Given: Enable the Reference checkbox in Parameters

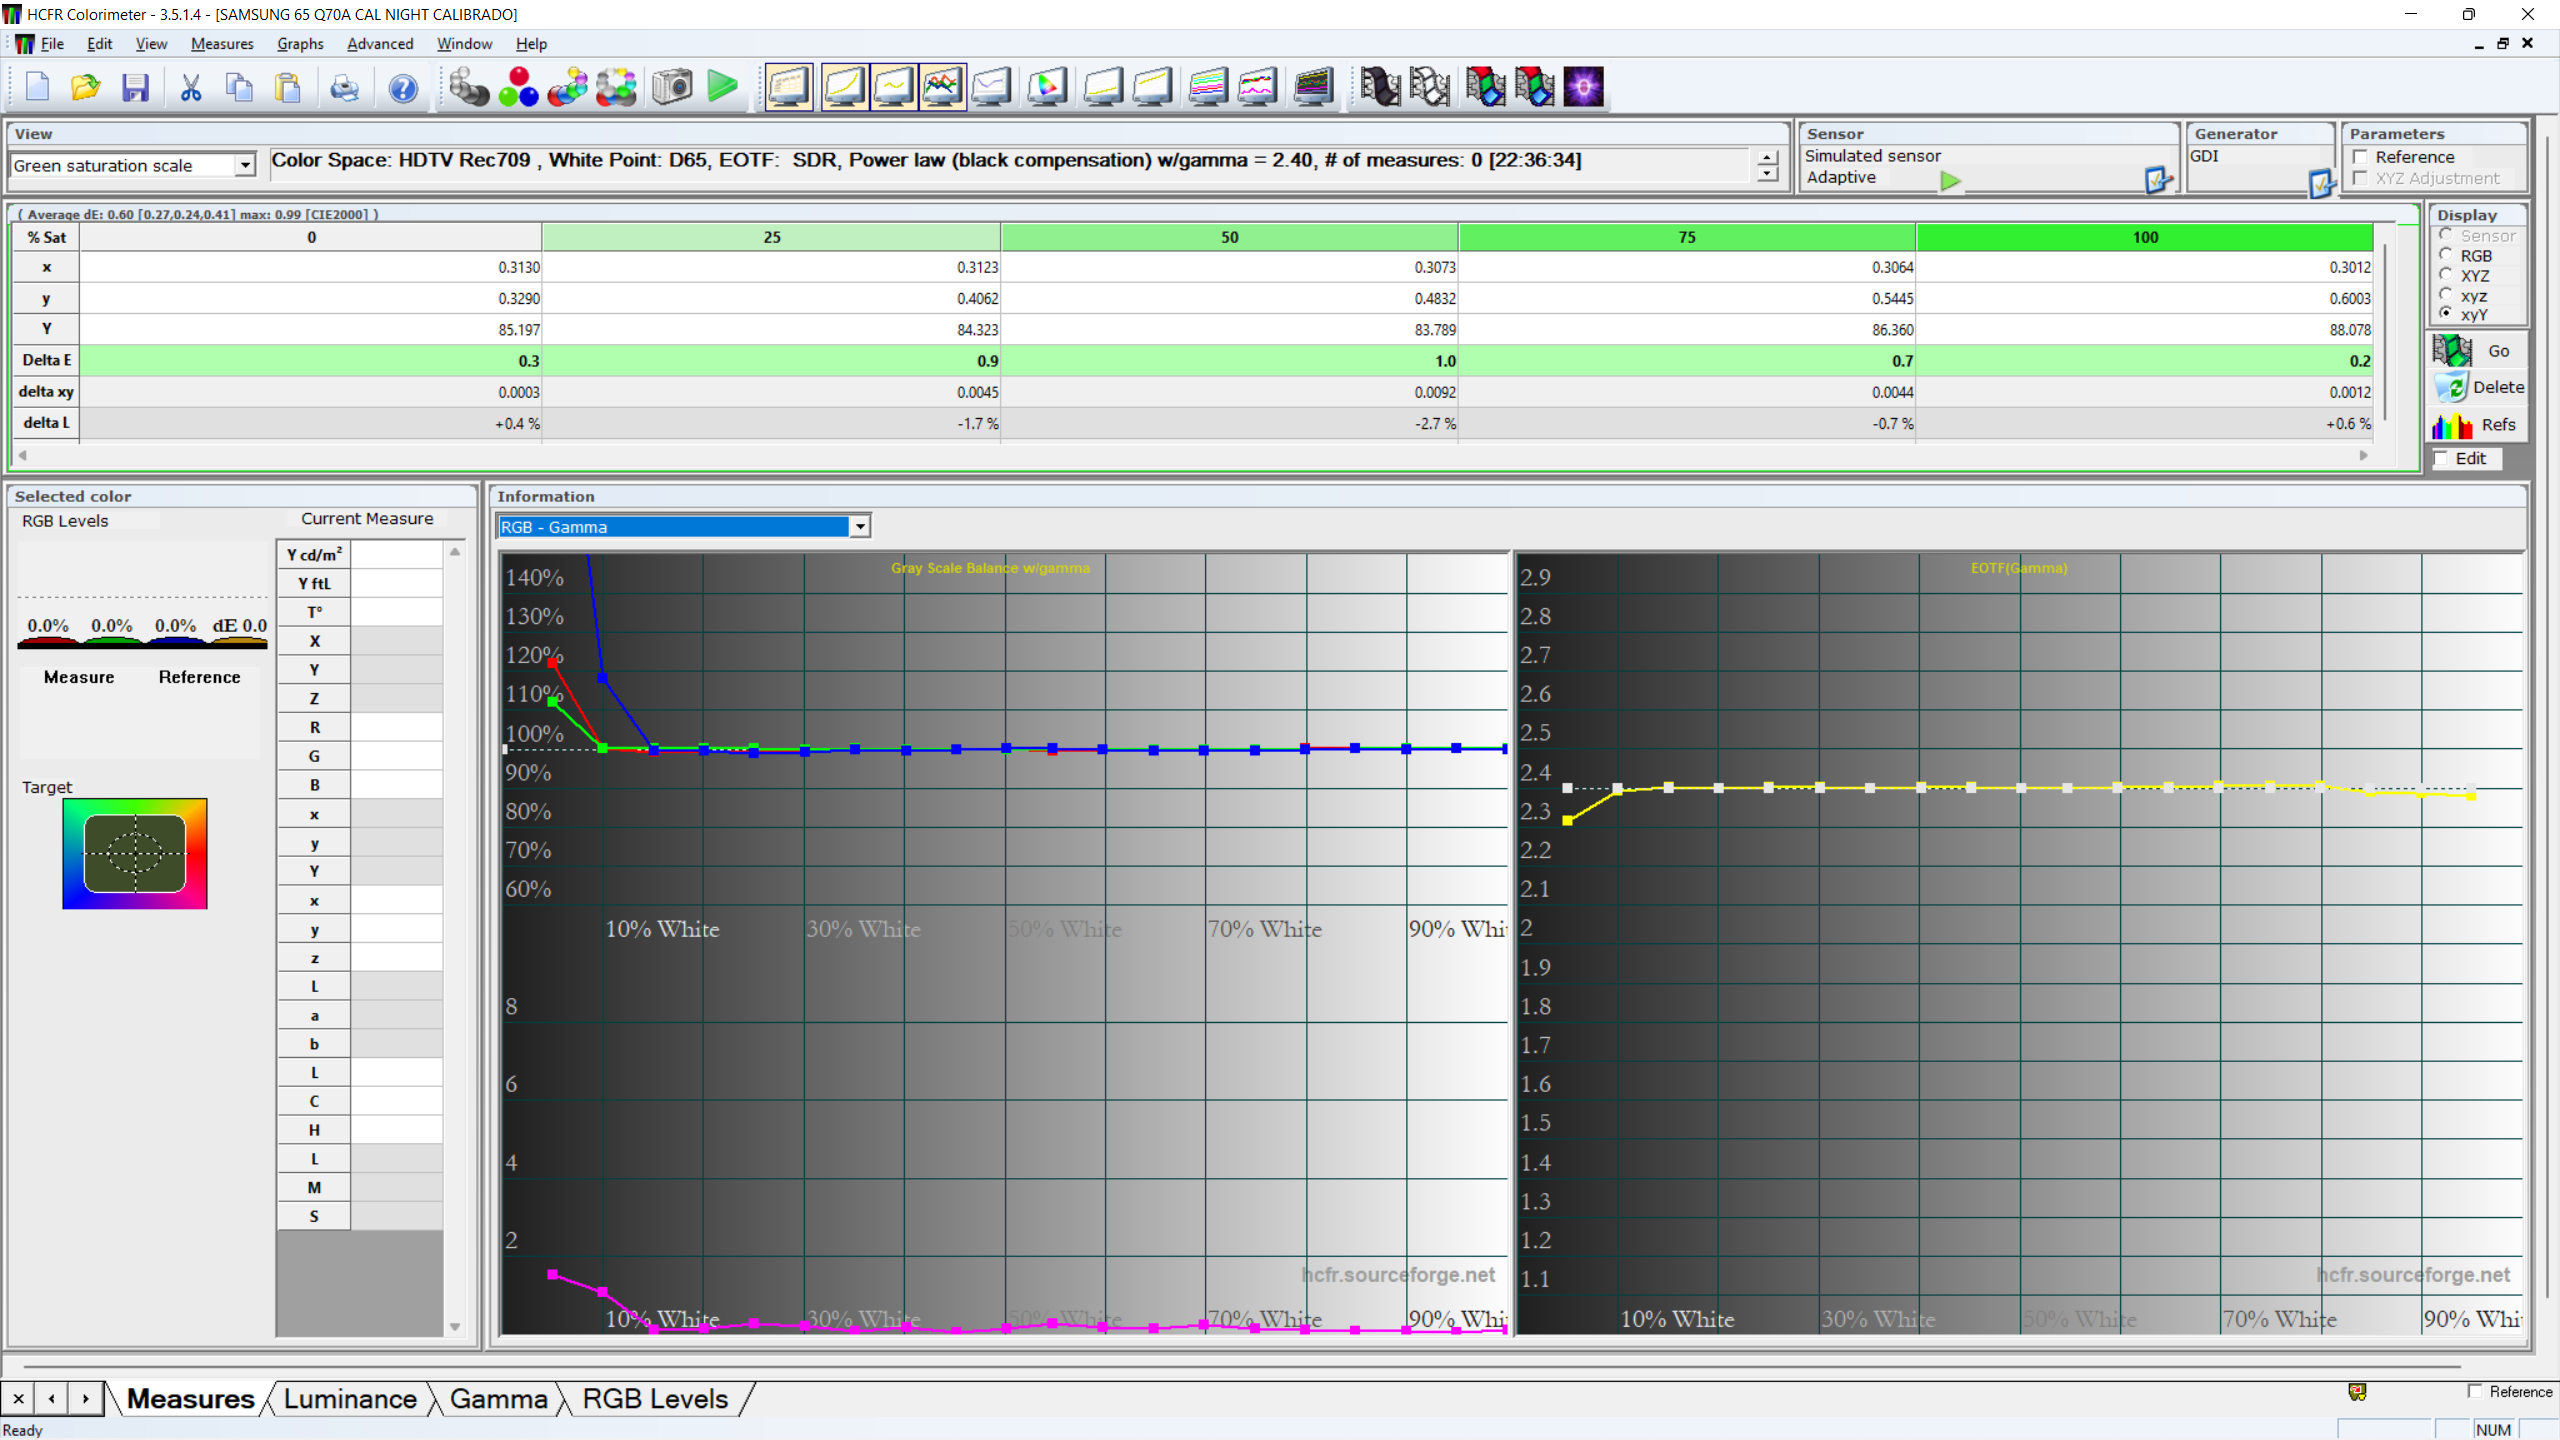Looking at the screenshot, I should [x=2361, y=157].
